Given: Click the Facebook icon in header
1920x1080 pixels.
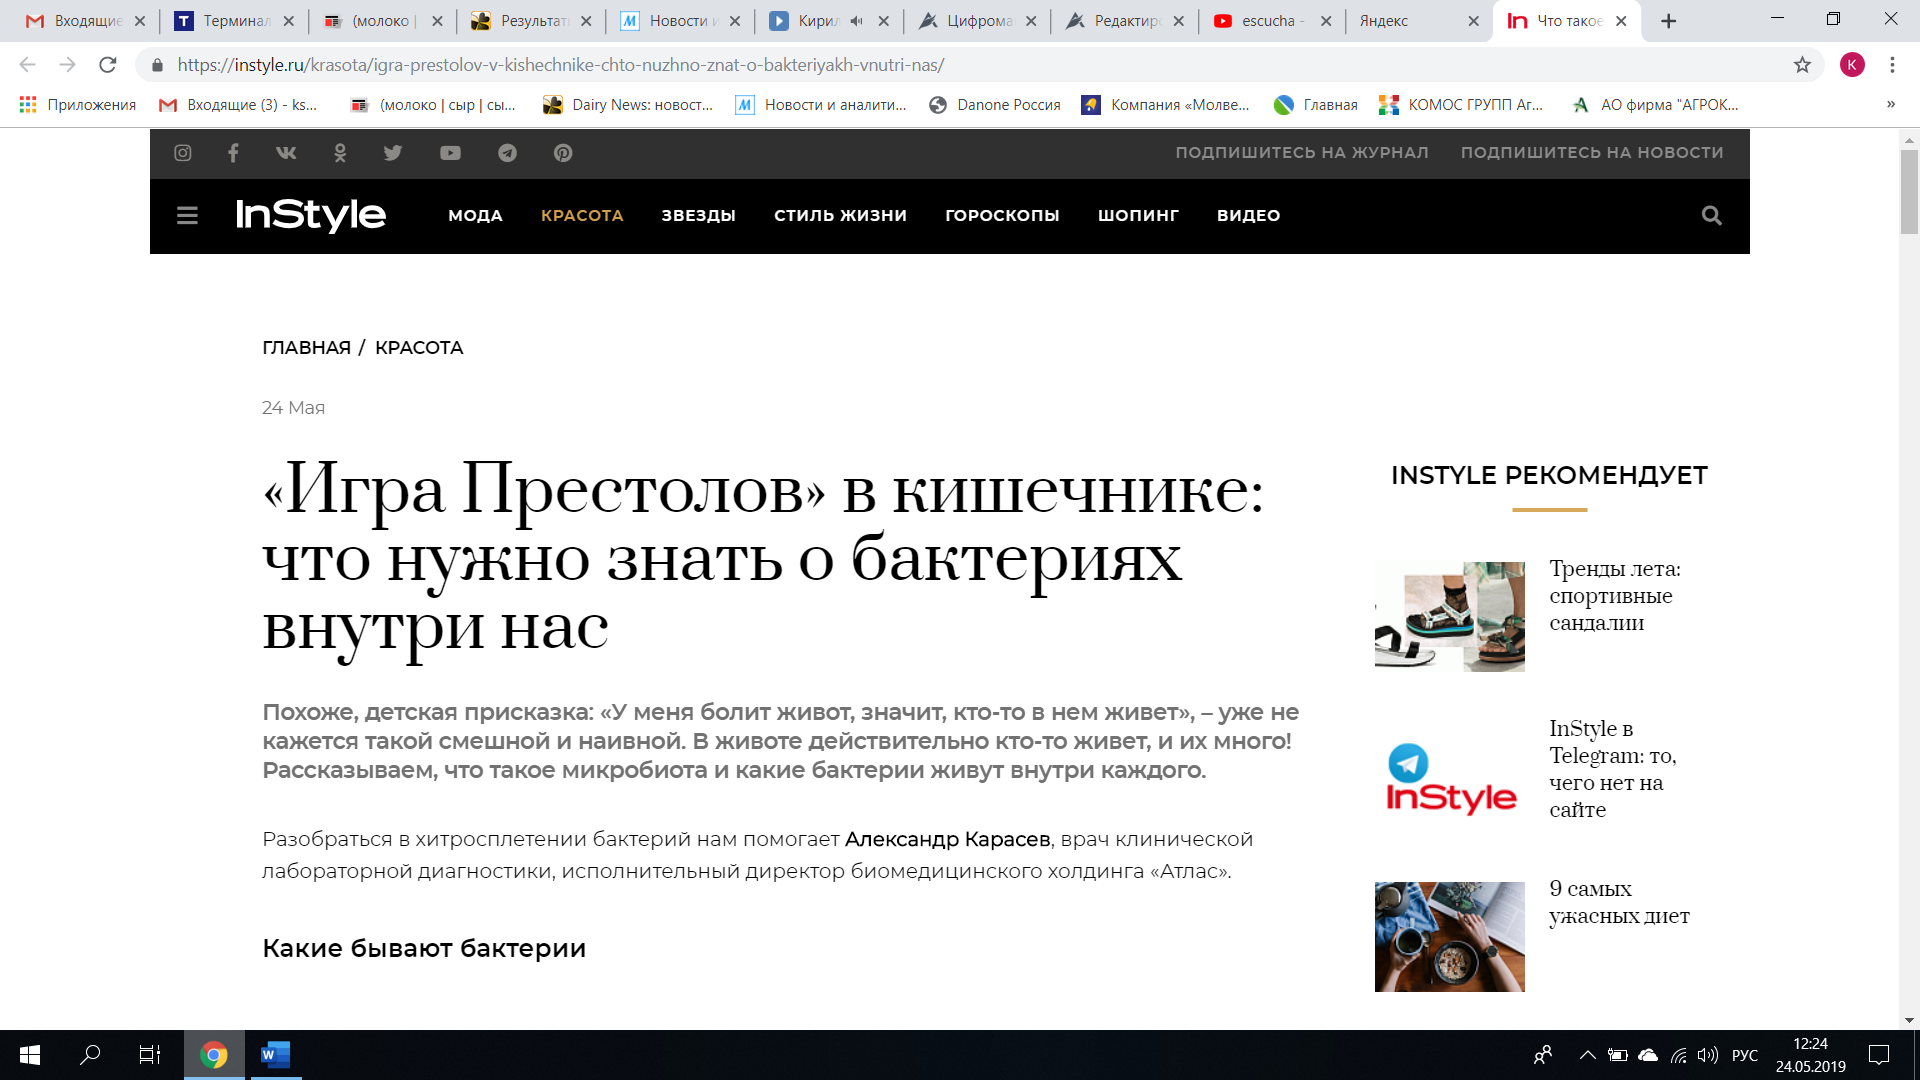Looking at the screenshot, I should [233, 153].
